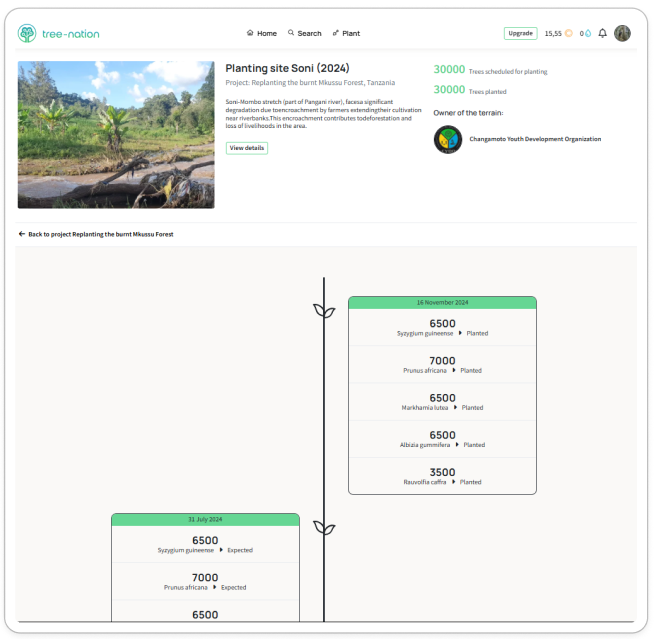Select the 16 November 2024 sprout marker

(324, 311)
